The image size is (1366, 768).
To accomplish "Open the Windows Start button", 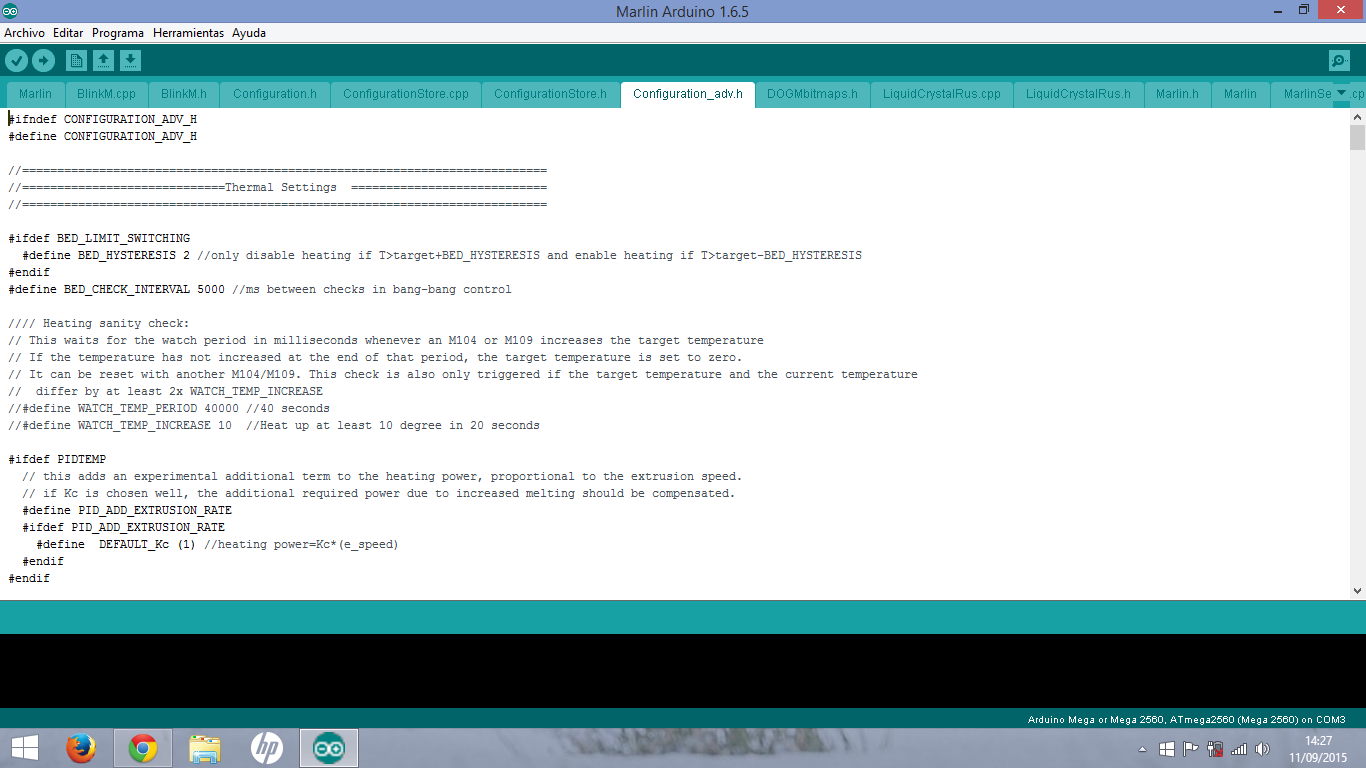I will tap(25, 748).
